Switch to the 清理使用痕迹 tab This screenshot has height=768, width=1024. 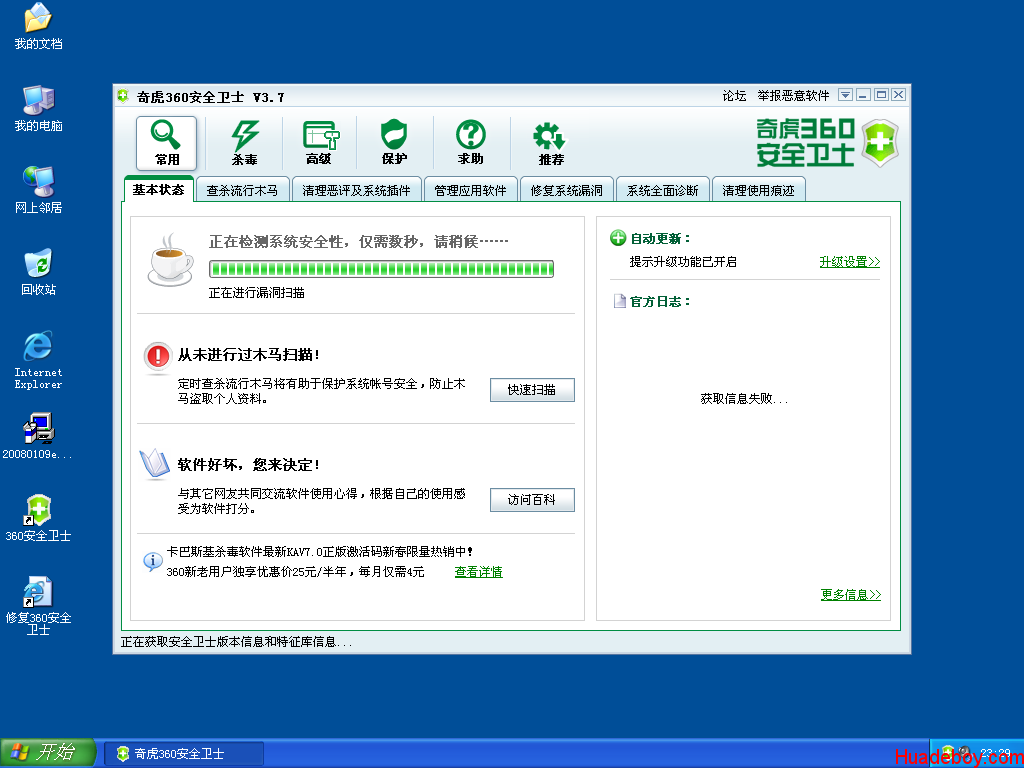[758, 190]
